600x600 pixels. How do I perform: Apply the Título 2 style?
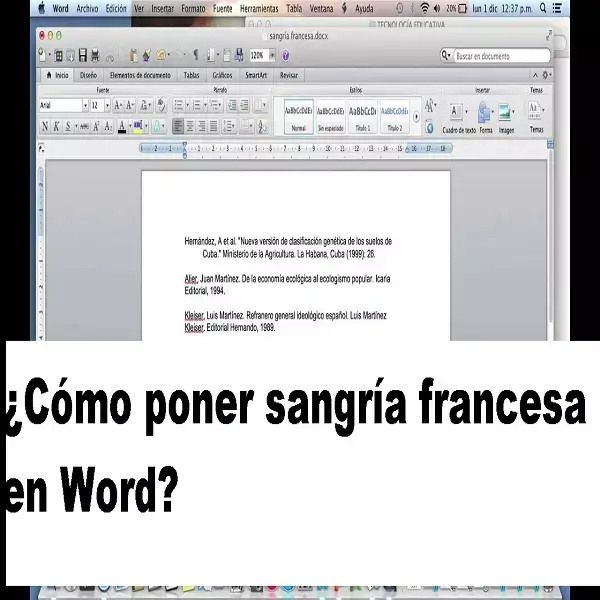click(395, 116)
